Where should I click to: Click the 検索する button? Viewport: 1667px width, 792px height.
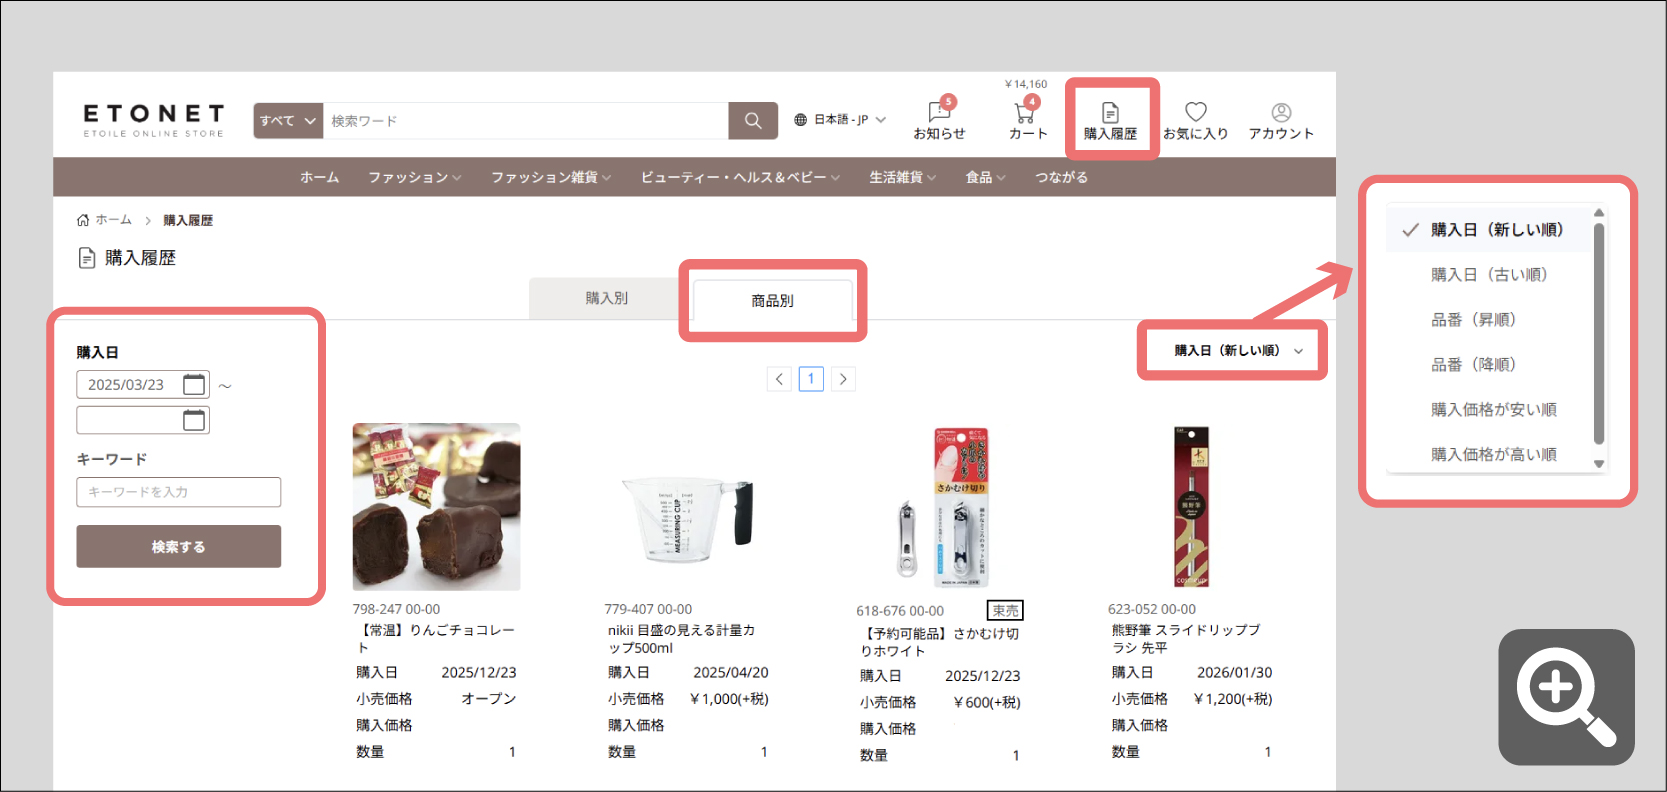(x=179, y=547)
